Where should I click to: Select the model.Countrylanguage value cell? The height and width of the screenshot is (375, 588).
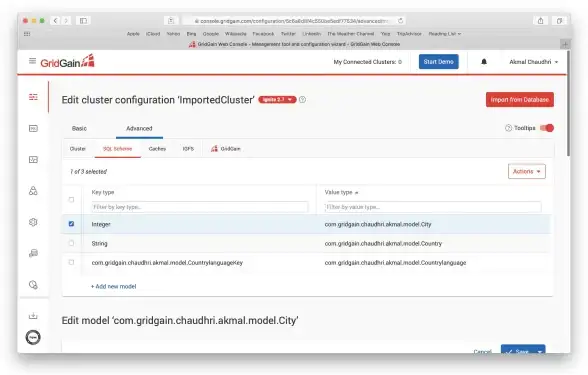tap(395, 263)
